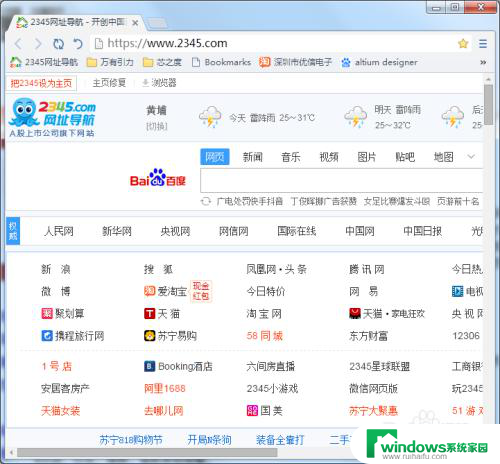Image resolution: width=500 pixels, height=464 pixels.
Task: Open 聚划算 with its pink icon
Action: click(x=63, y=314)
